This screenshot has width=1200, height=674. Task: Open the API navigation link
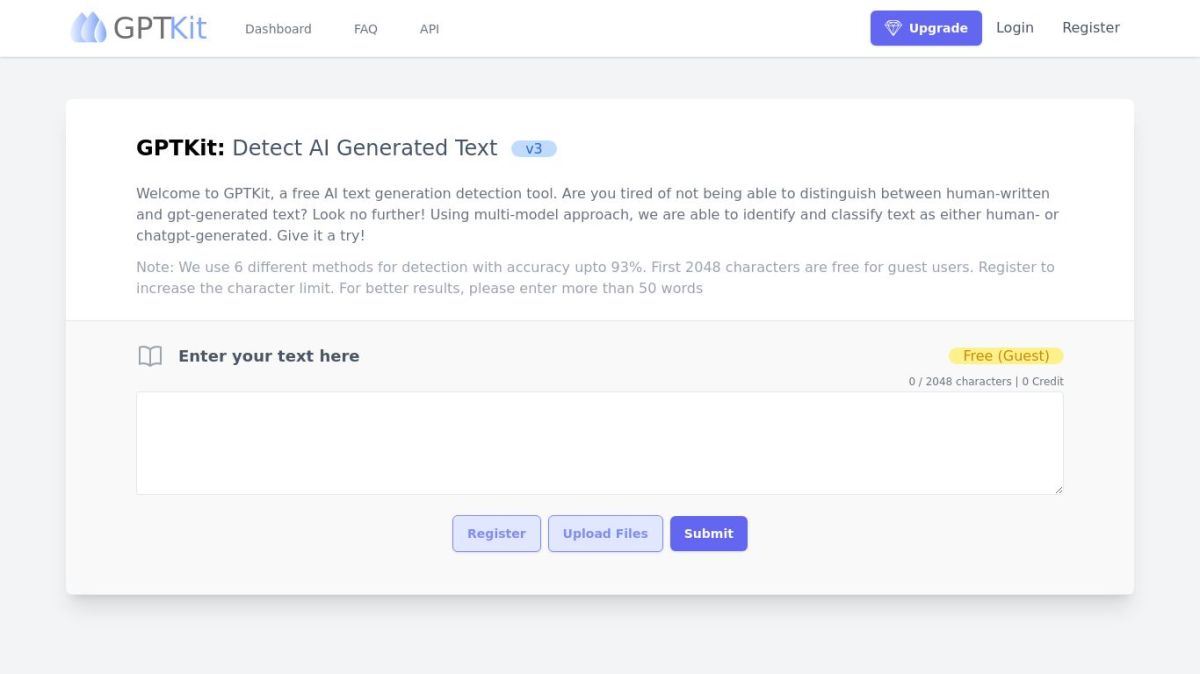[x=429, y=29]
